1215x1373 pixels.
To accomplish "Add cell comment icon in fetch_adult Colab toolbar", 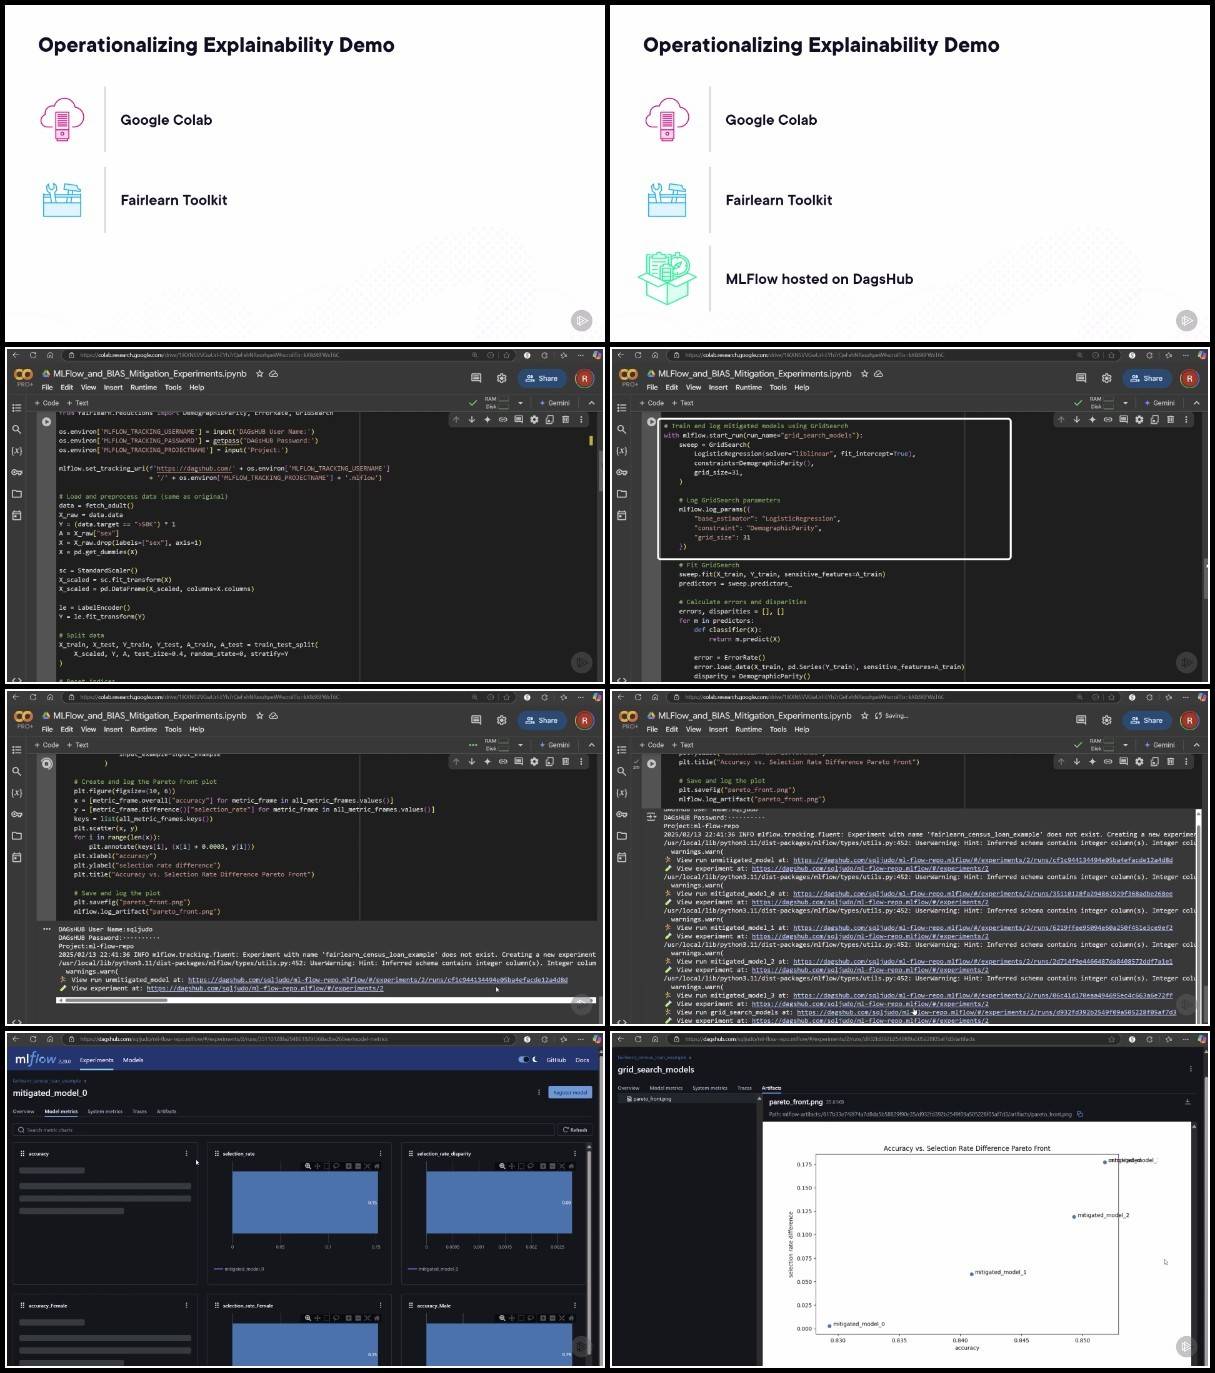I will pyautogui.click(x=518, y=420).
